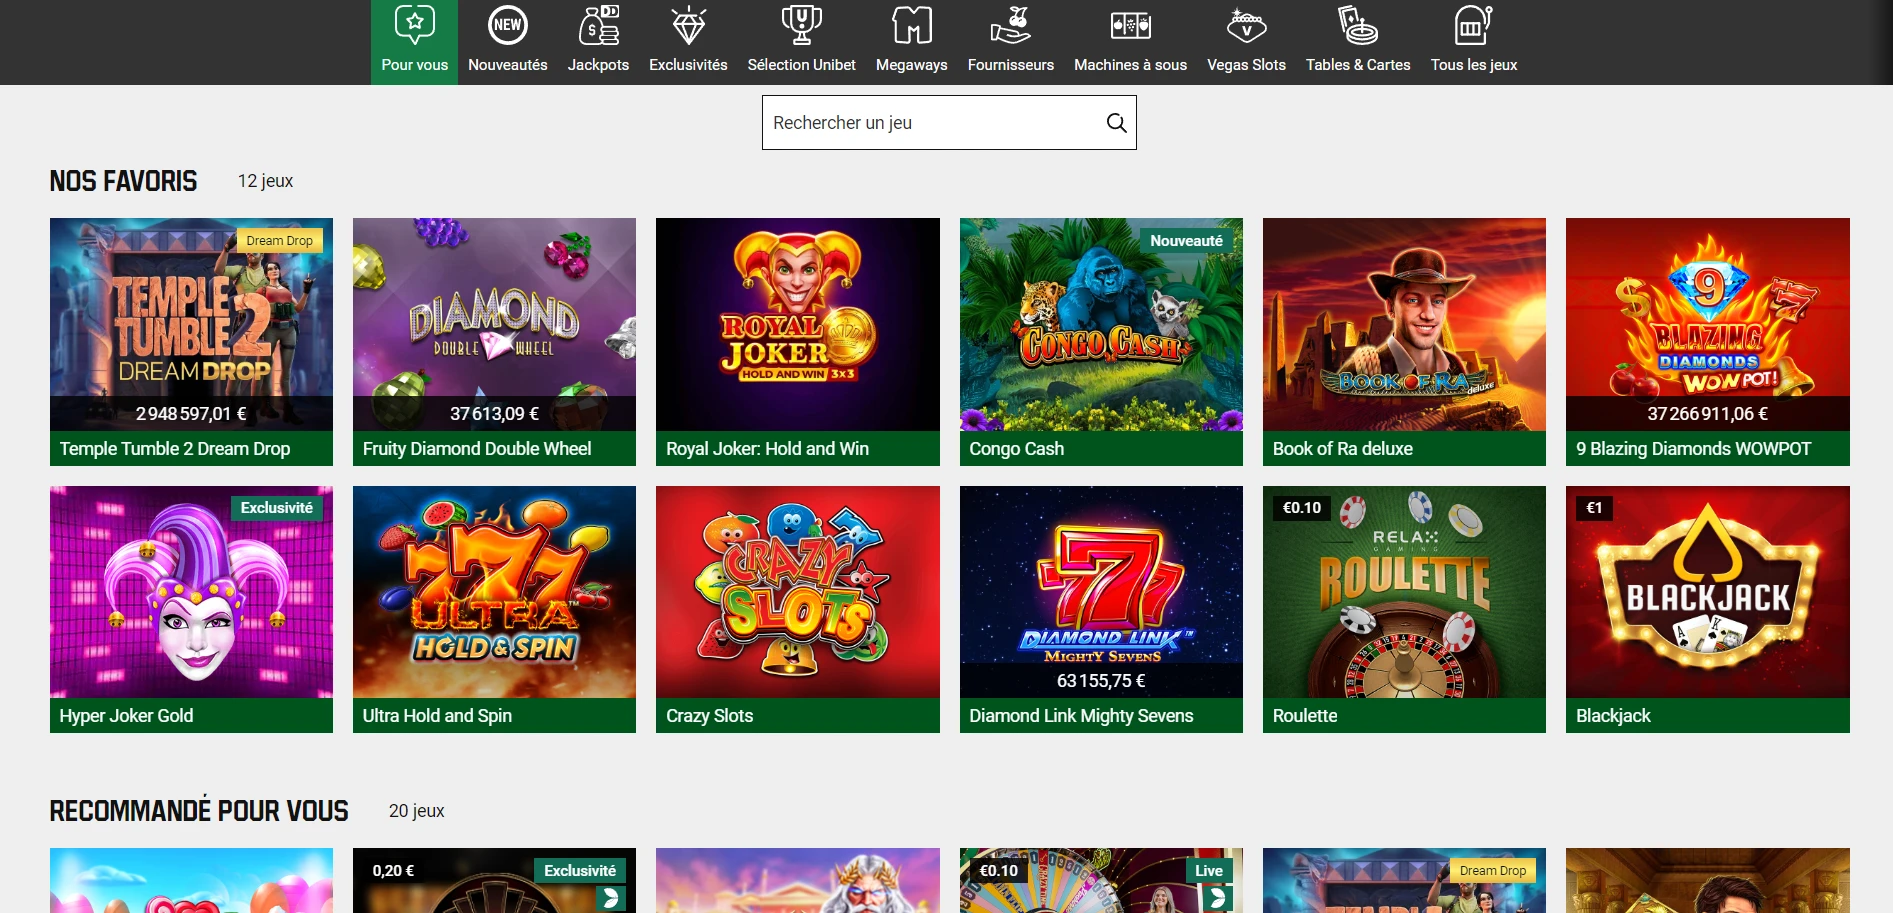Click the Exclusivité badge on Hyper Joker Gold
1893x913 pixels.
[276, 508]
